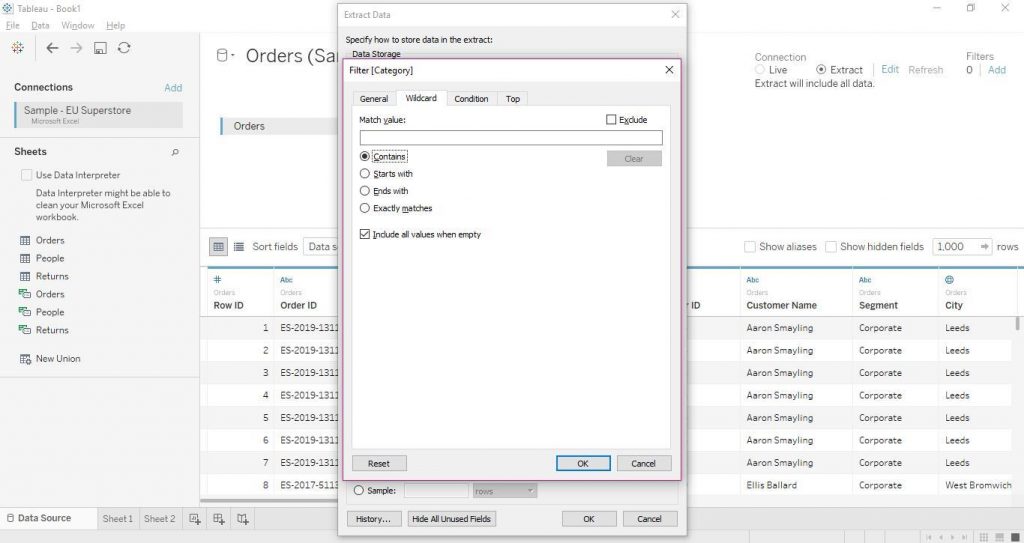The height and width of the screenshot is (543, 1024).
Task: Cancel the Filter [Category] dialog
Action: (x=643, y=463)
